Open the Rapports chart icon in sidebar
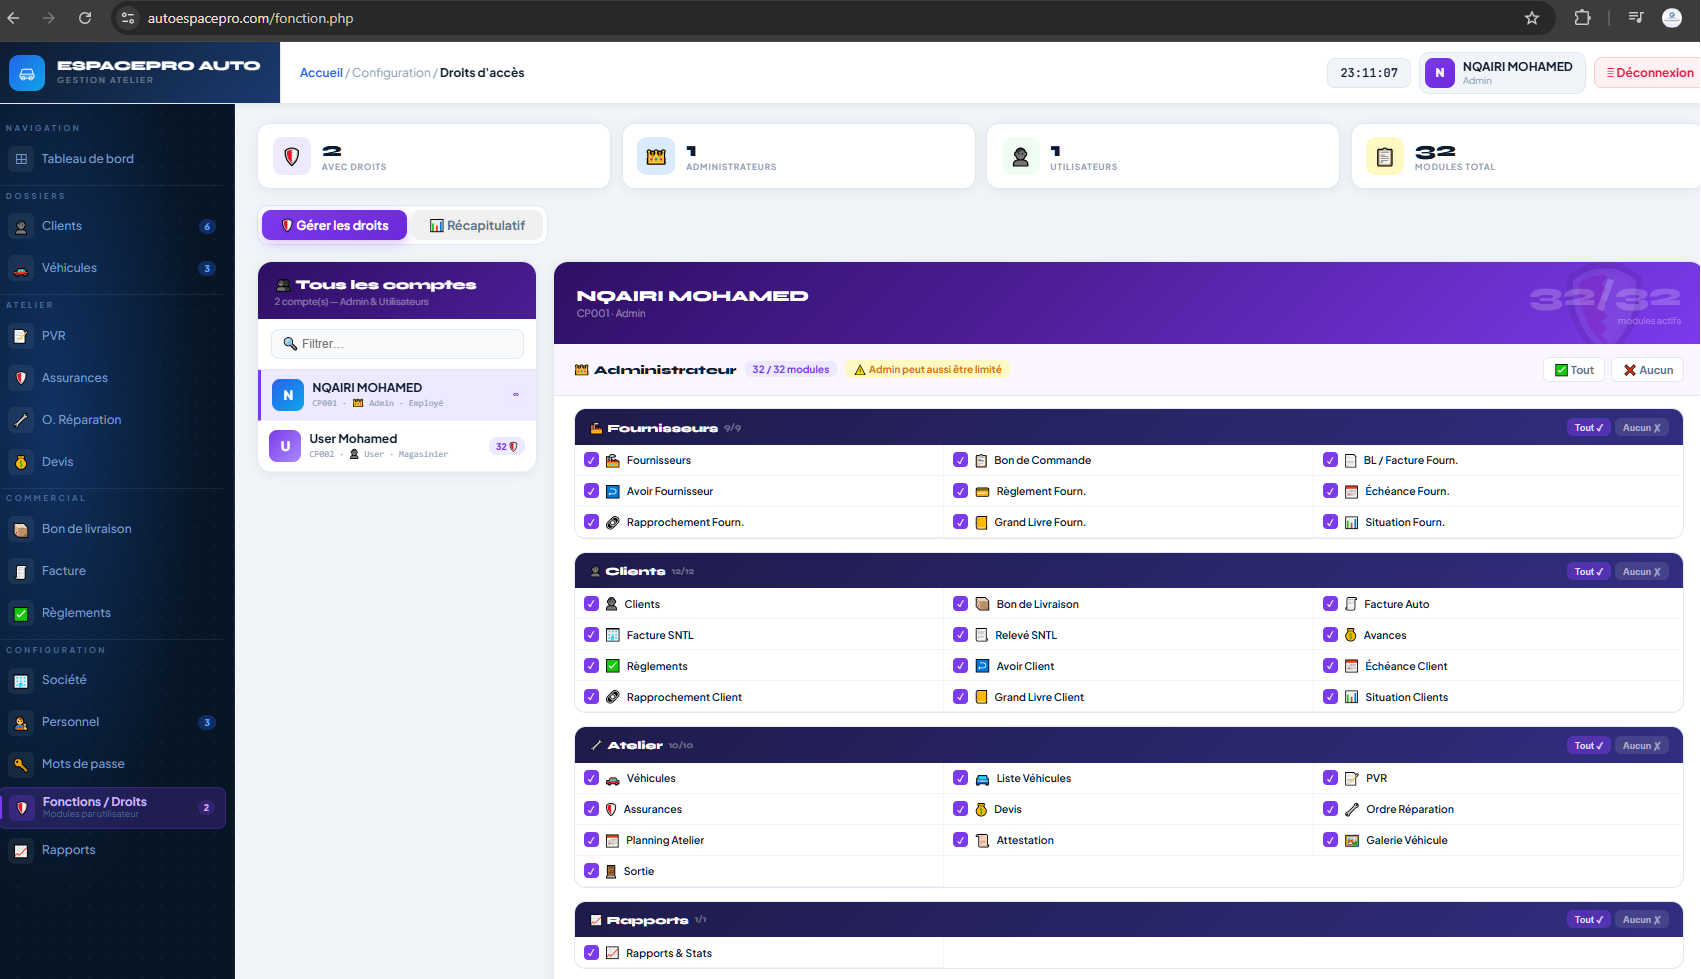 (21, 850)
